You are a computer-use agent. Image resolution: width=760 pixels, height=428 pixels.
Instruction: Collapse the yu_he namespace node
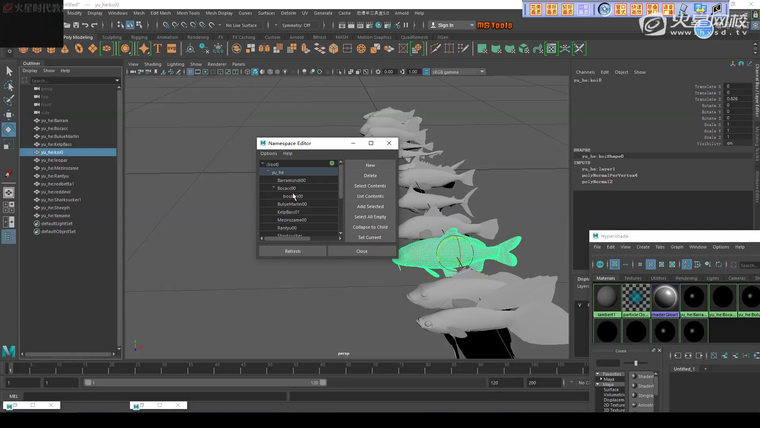268,172
